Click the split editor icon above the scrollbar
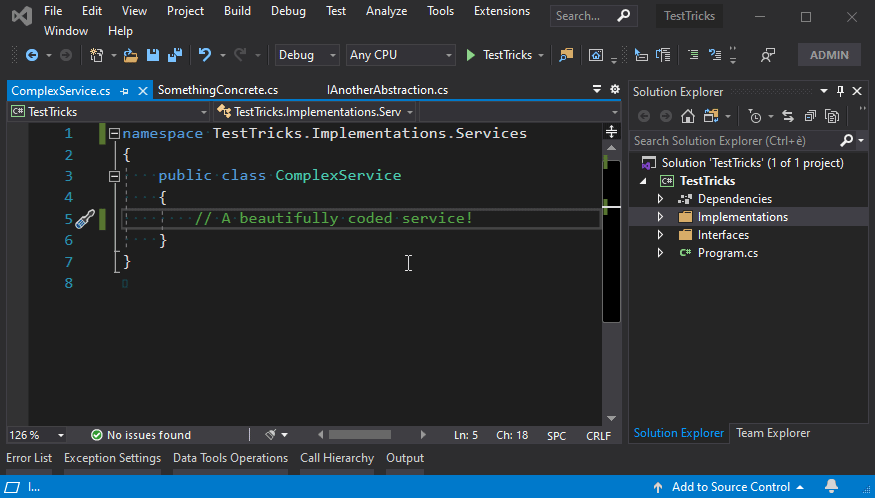The width and height of the screenshot is (875, 498). pyautogui.click(x=612, y=132)
